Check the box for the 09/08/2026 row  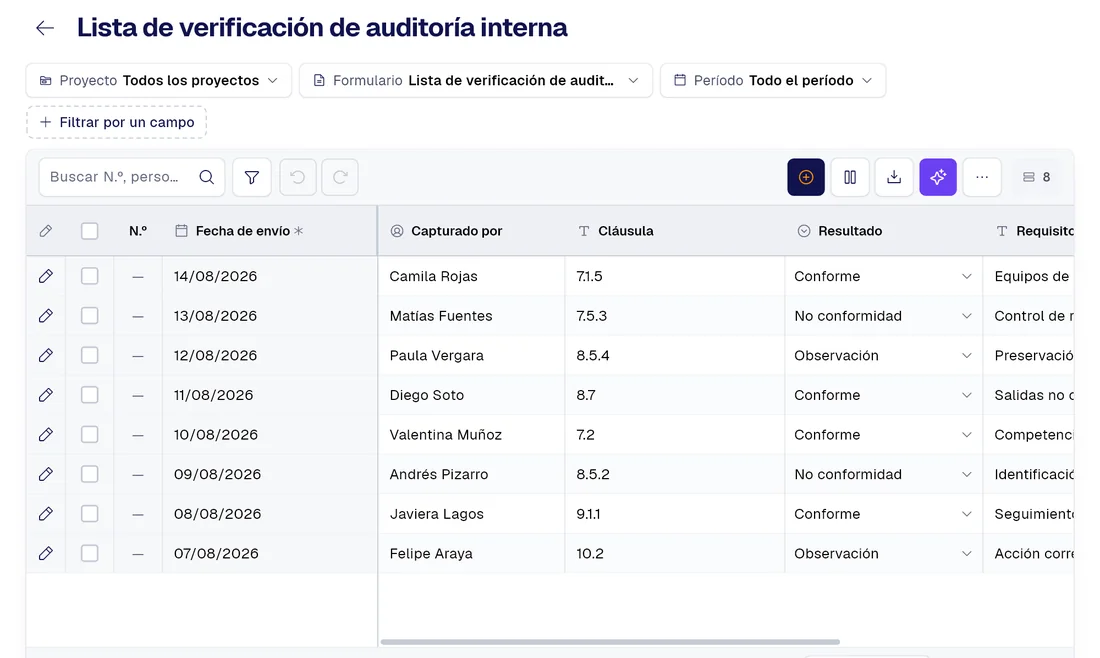pos(90,474)
